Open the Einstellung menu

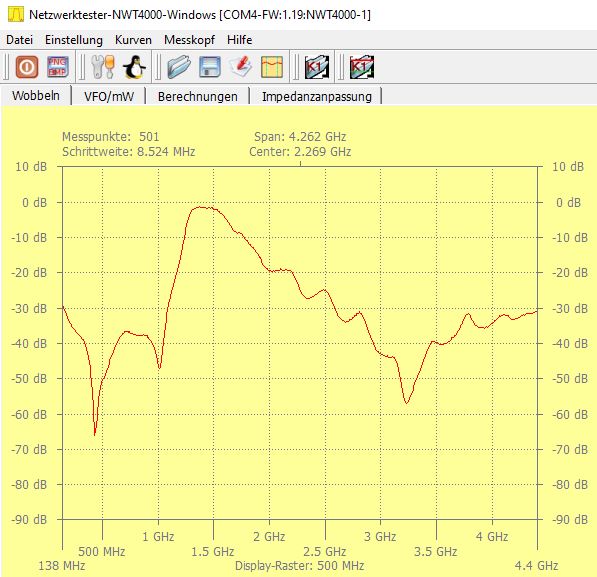(x=74, y=40)
